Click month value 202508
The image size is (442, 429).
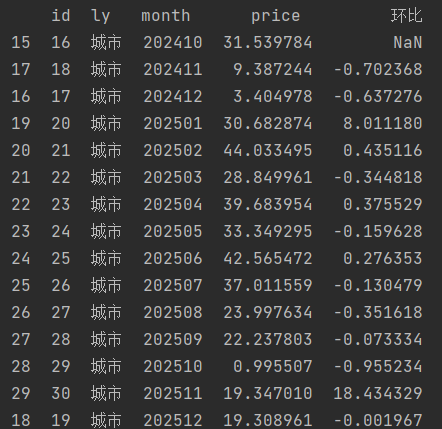(x=173, y=313)
